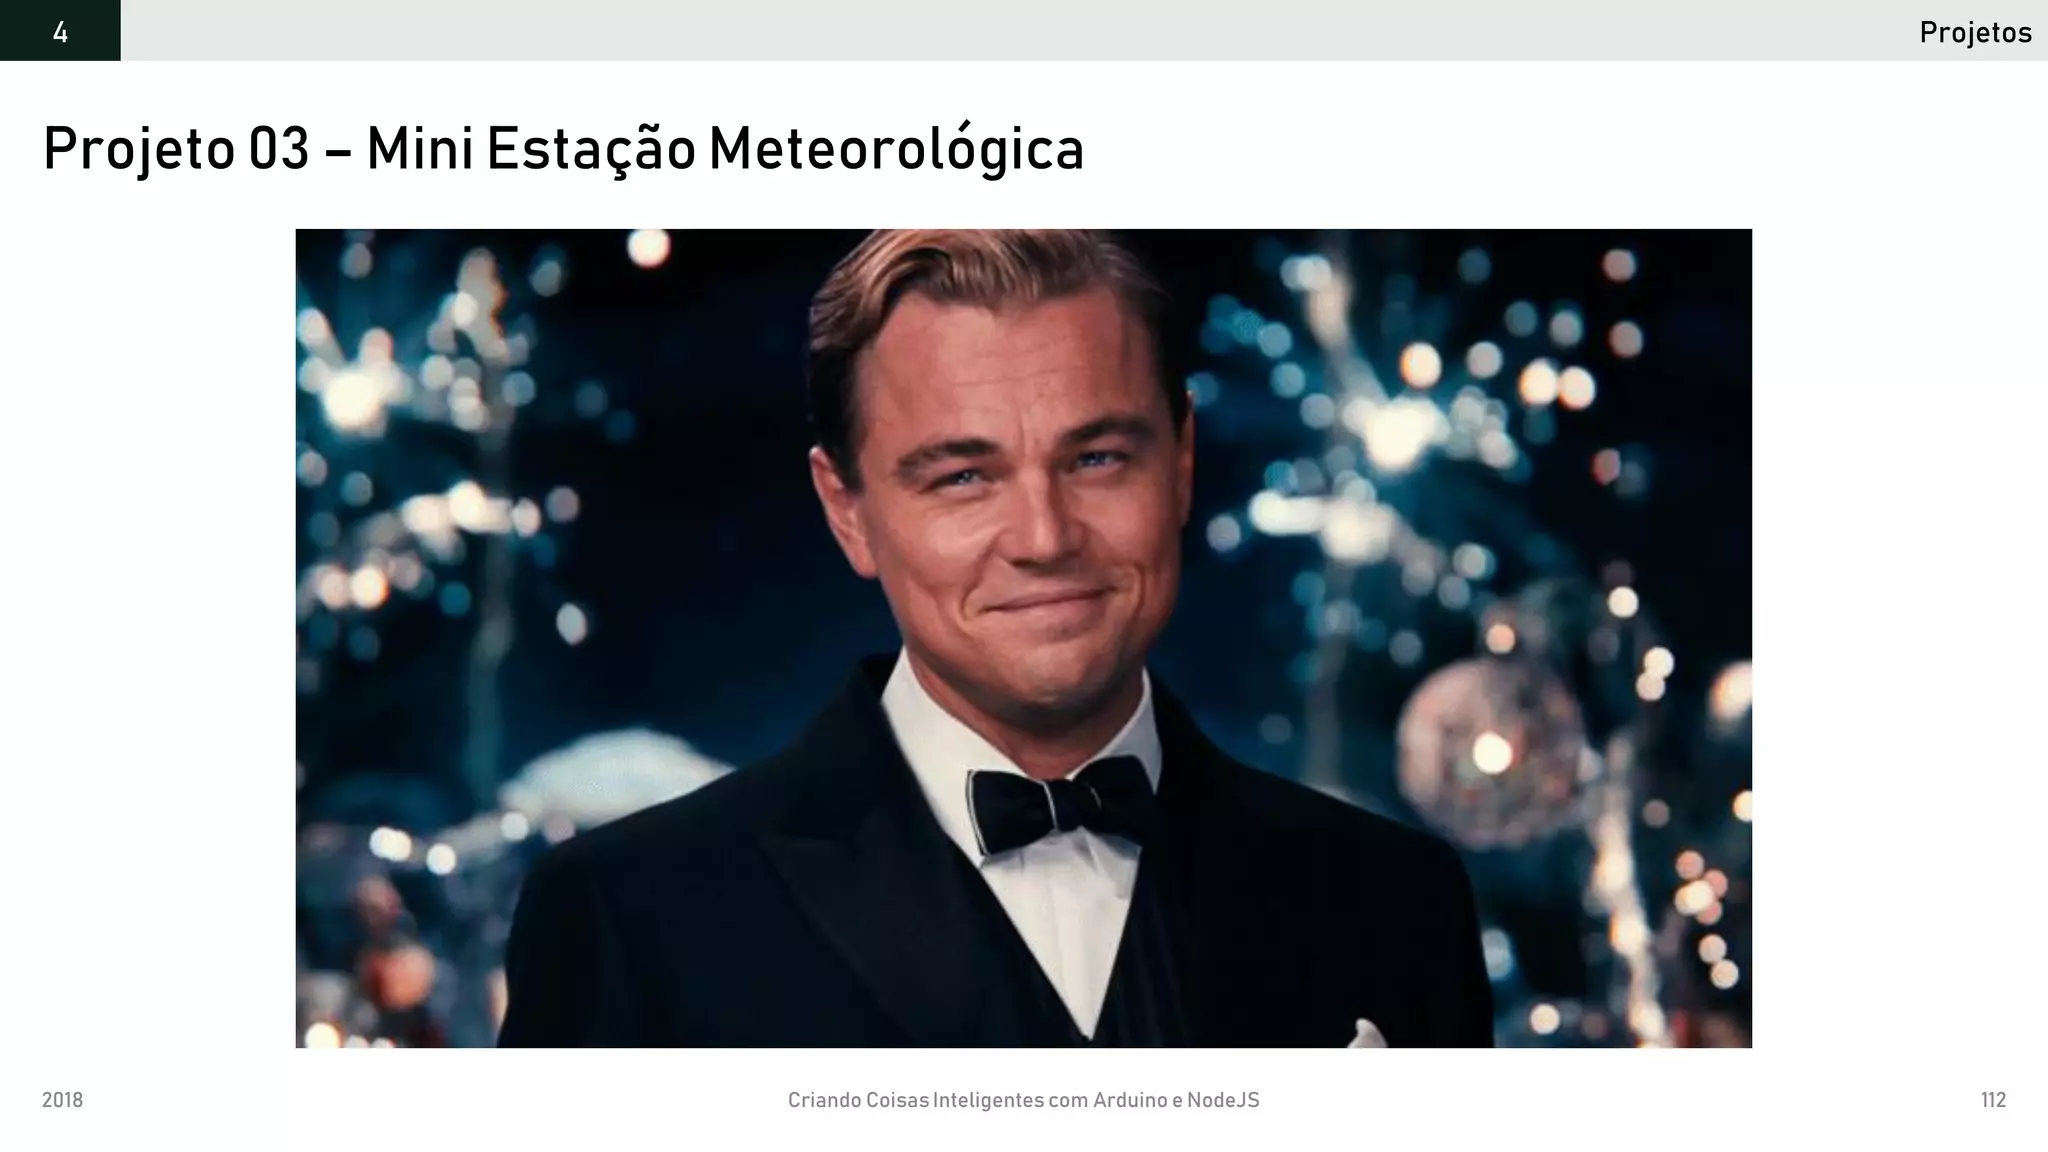Click the word Estação in the title
The width and height of the screenshot is (2048, 1152).
pyautogui.click(x=591, y=150)
